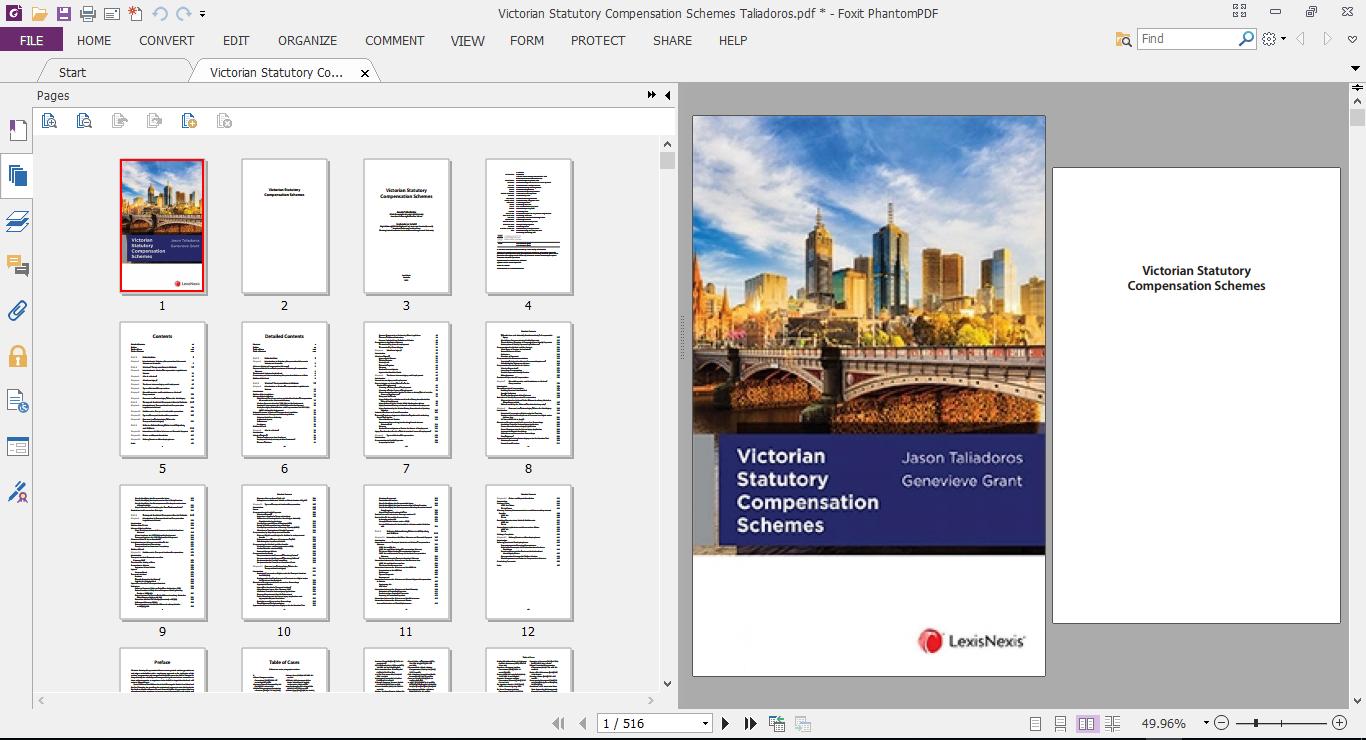Redo the last action
Image resolution: width=1366 pixels, height=740 pixels.
[183, 14]
